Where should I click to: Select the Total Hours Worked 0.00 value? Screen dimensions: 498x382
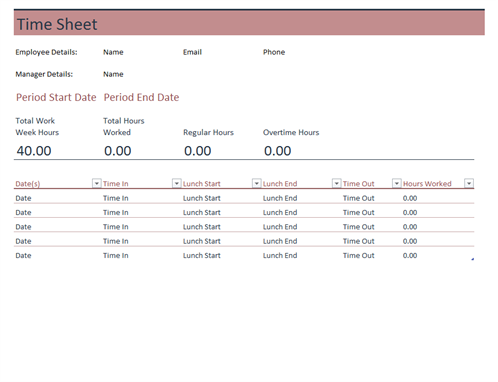click(118, 151)
